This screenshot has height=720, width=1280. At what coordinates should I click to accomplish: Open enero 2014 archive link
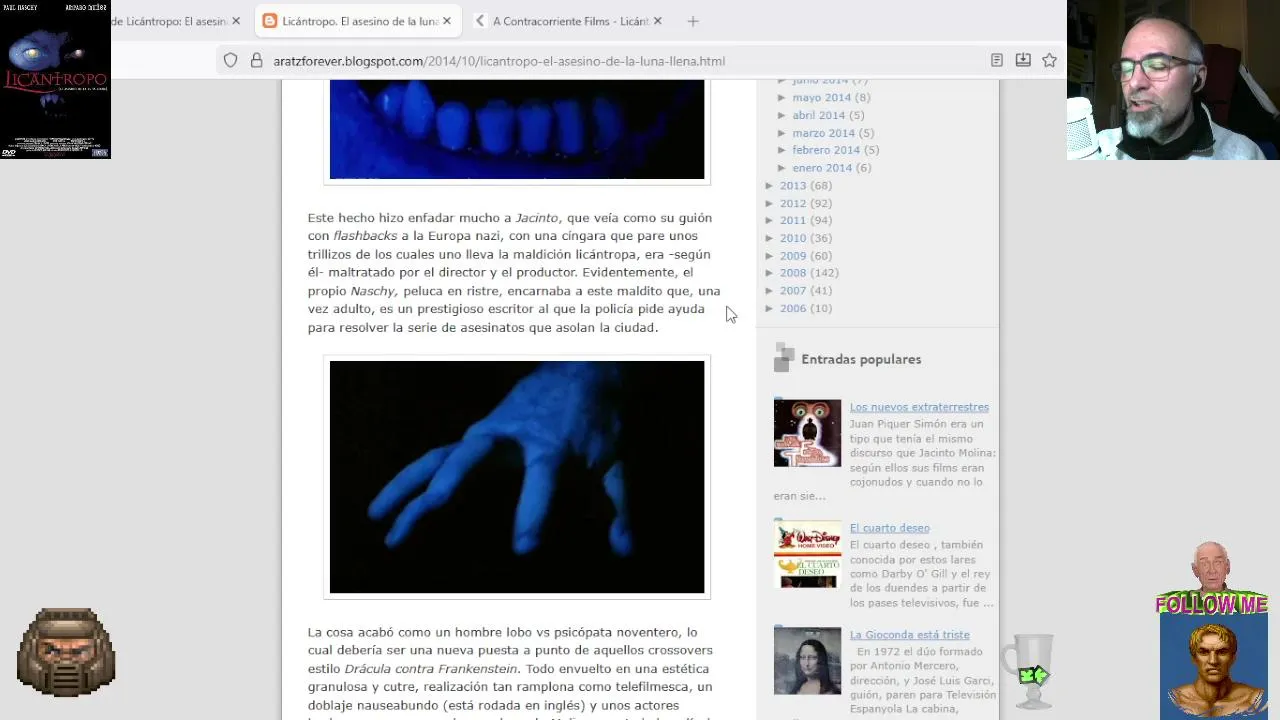coord(822,168)
